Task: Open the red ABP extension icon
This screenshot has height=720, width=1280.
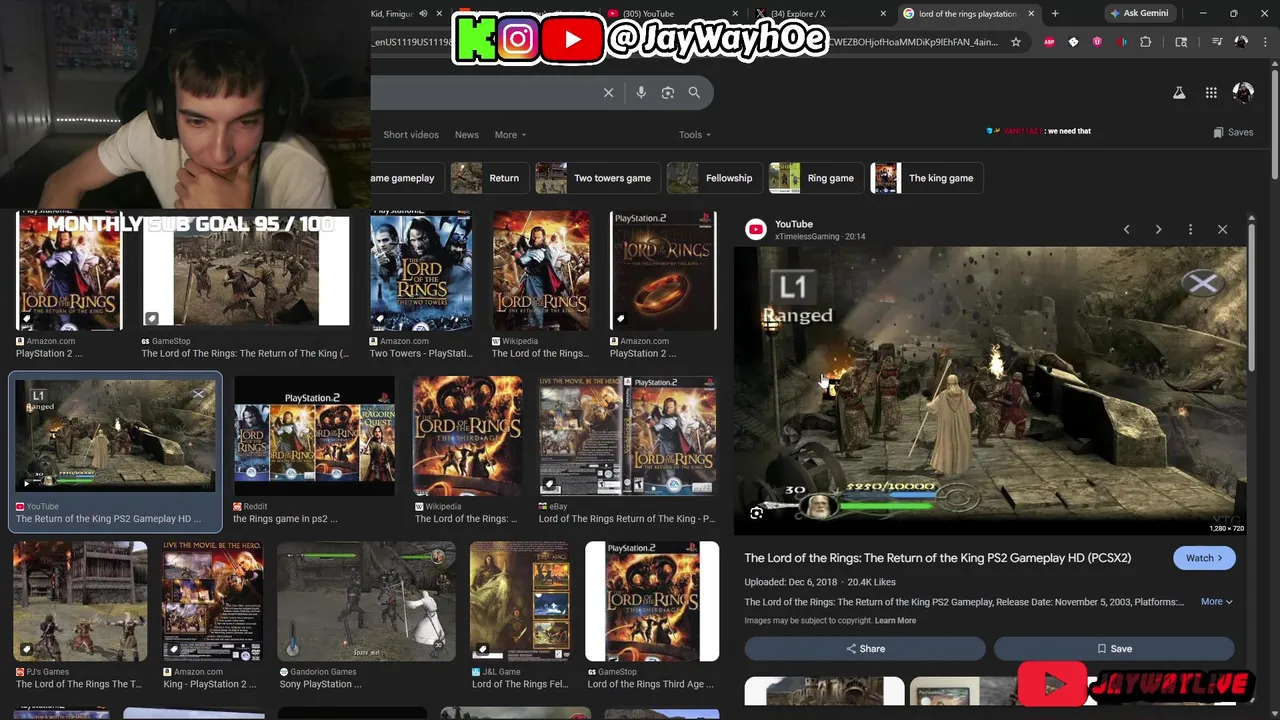Action: click(1049, 42)
